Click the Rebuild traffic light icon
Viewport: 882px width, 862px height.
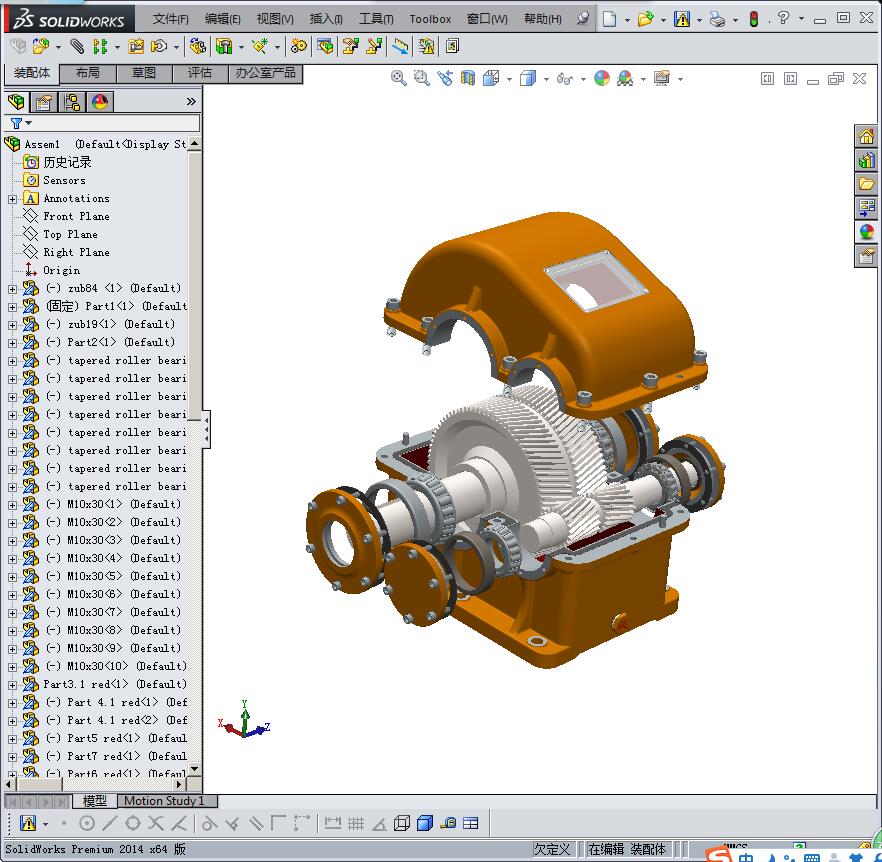tap(754, 18)
